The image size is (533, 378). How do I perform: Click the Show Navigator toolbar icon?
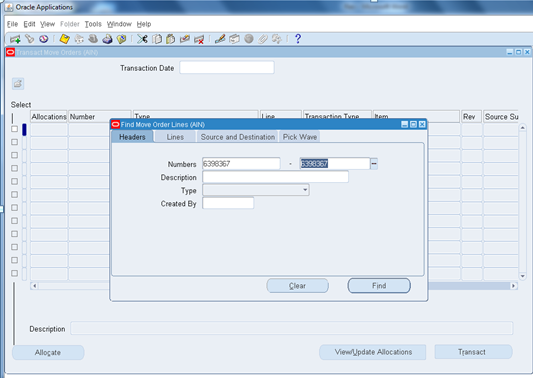point(44,39)
